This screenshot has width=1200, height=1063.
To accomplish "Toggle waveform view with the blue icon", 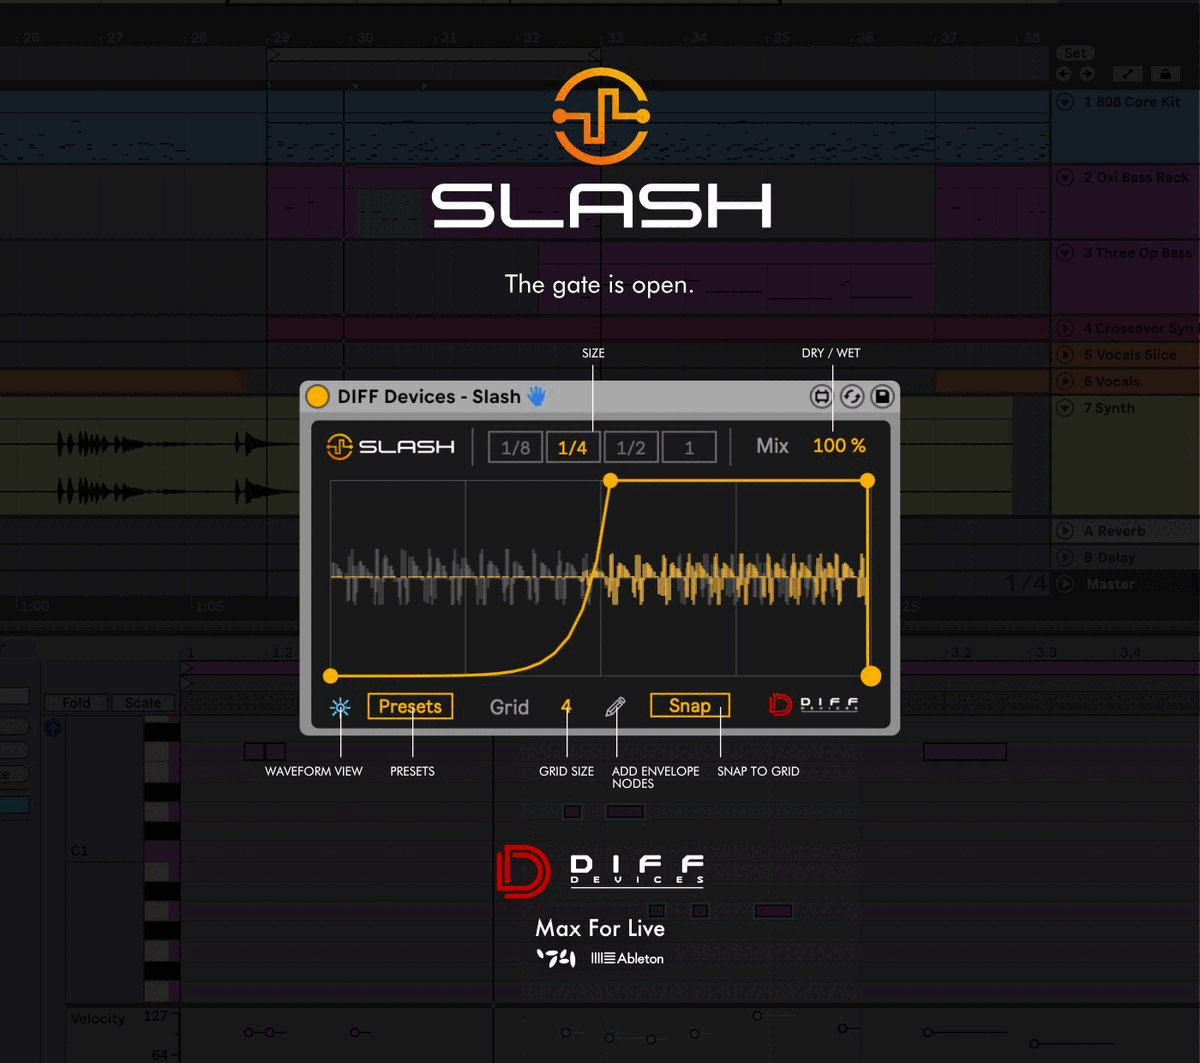I will (x=340, y=708).
